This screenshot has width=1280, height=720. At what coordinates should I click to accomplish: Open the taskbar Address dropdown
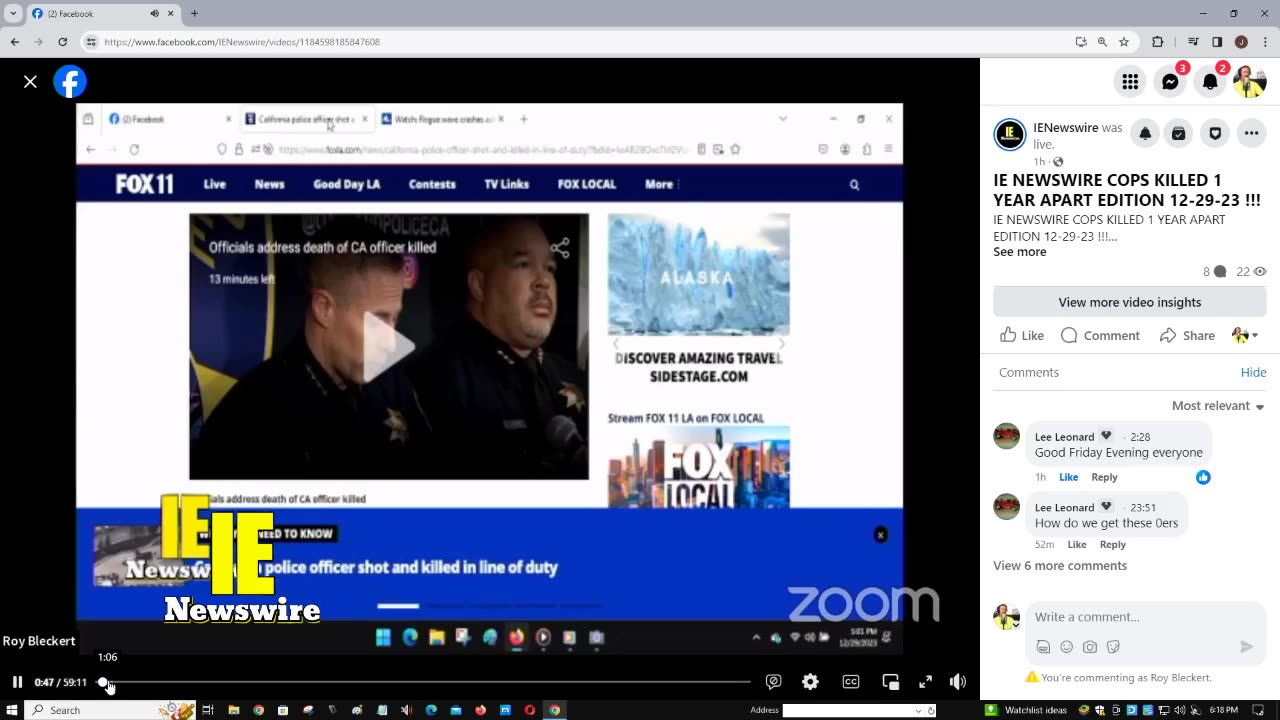click(x=919, y=710)
